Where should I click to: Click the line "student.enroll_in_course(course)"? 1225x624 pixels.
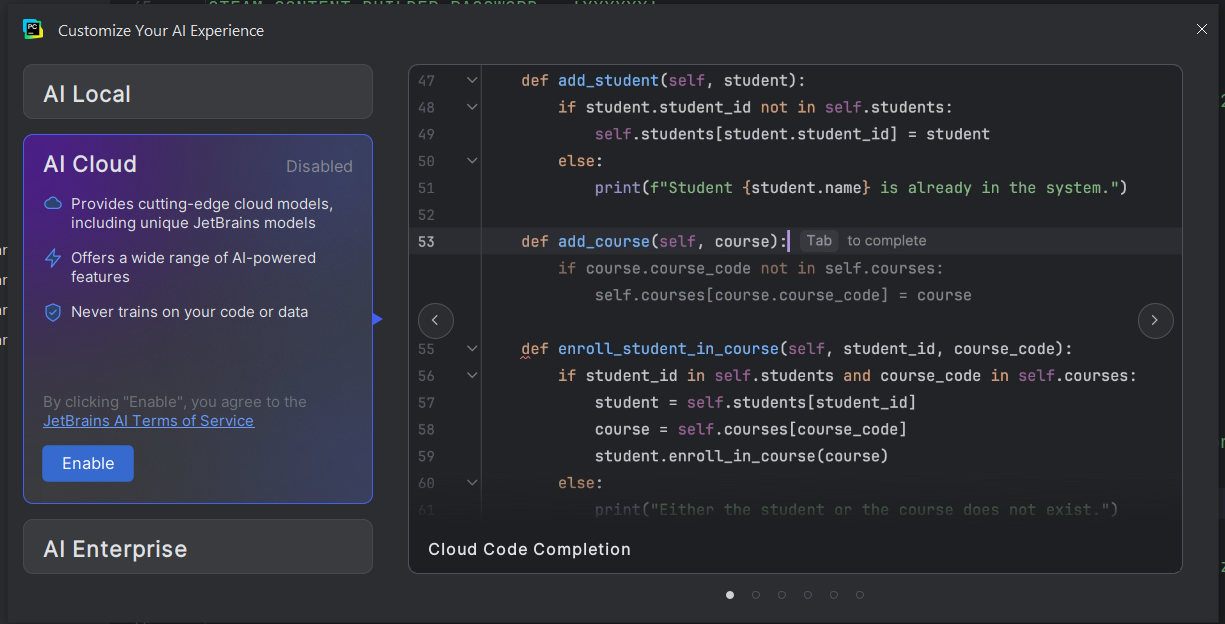pos(742,457)
